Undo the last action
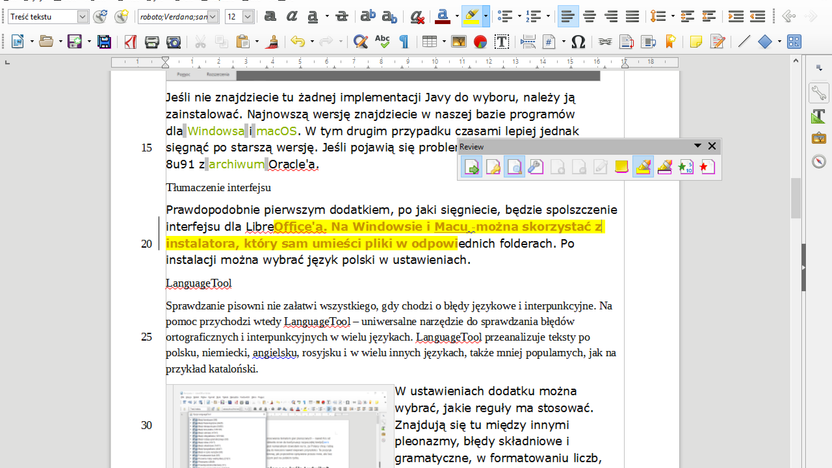The height and width of the screenshot is (468, 832). (x=298, y=41)
